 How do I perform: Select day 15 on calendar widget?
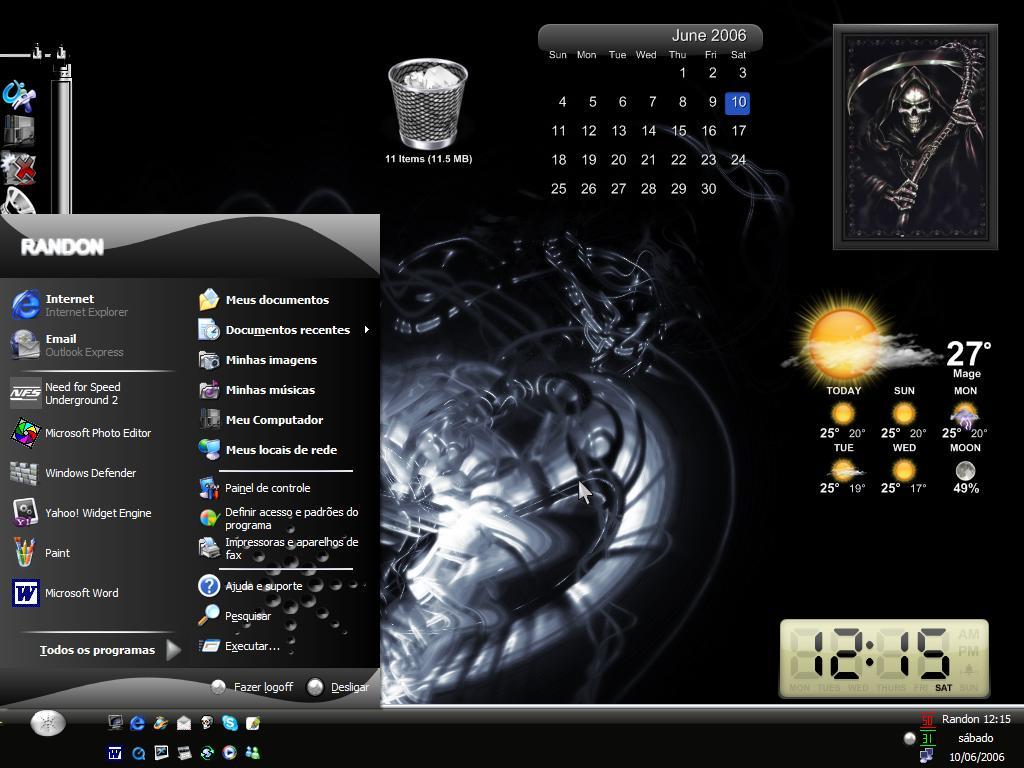click(679, 131)
